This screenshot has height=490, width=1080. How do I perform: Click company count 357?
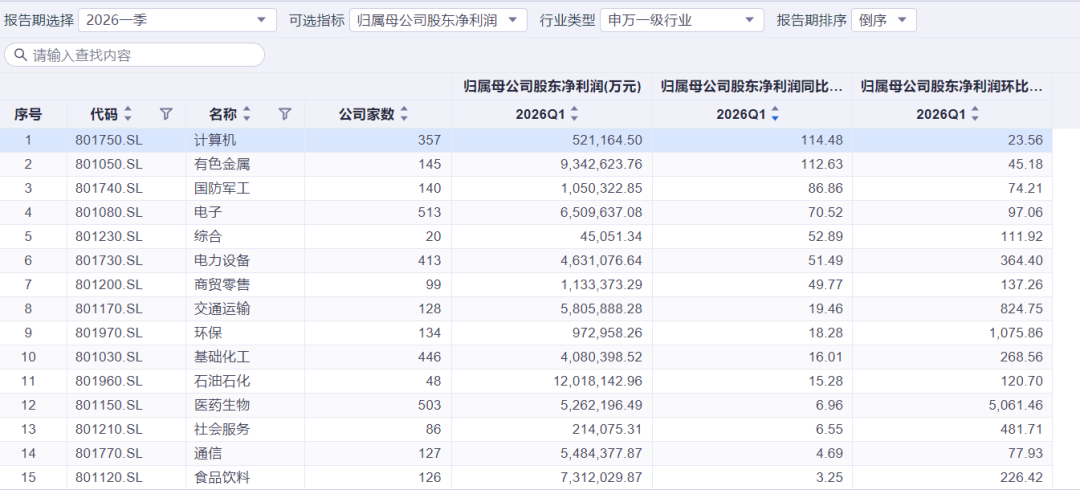(429, 141)
